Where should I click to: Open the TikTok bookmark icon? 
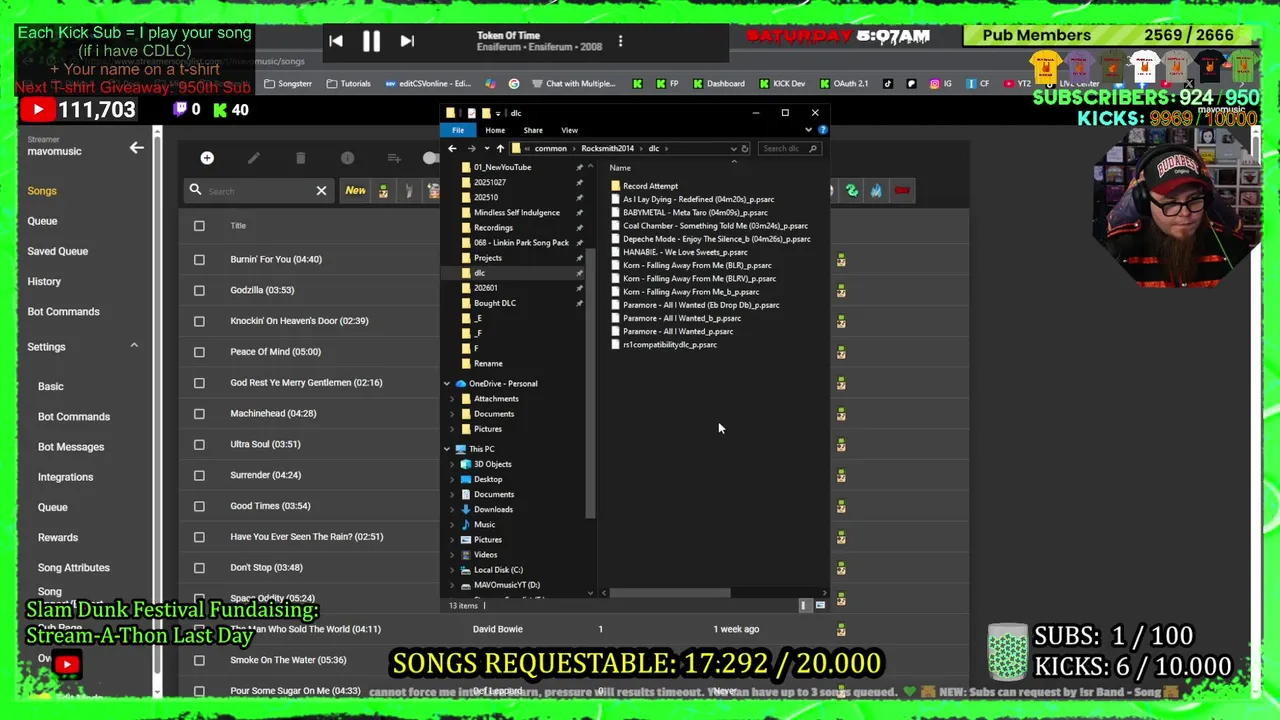tap(888, 84)
